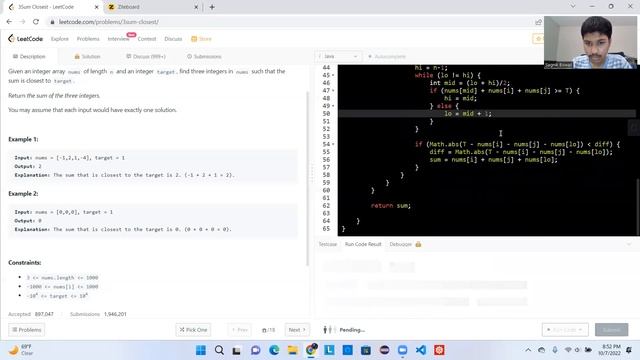The image size is (640, 360).
Task: Click the Constraints heading
Action: tap(24, 262)
